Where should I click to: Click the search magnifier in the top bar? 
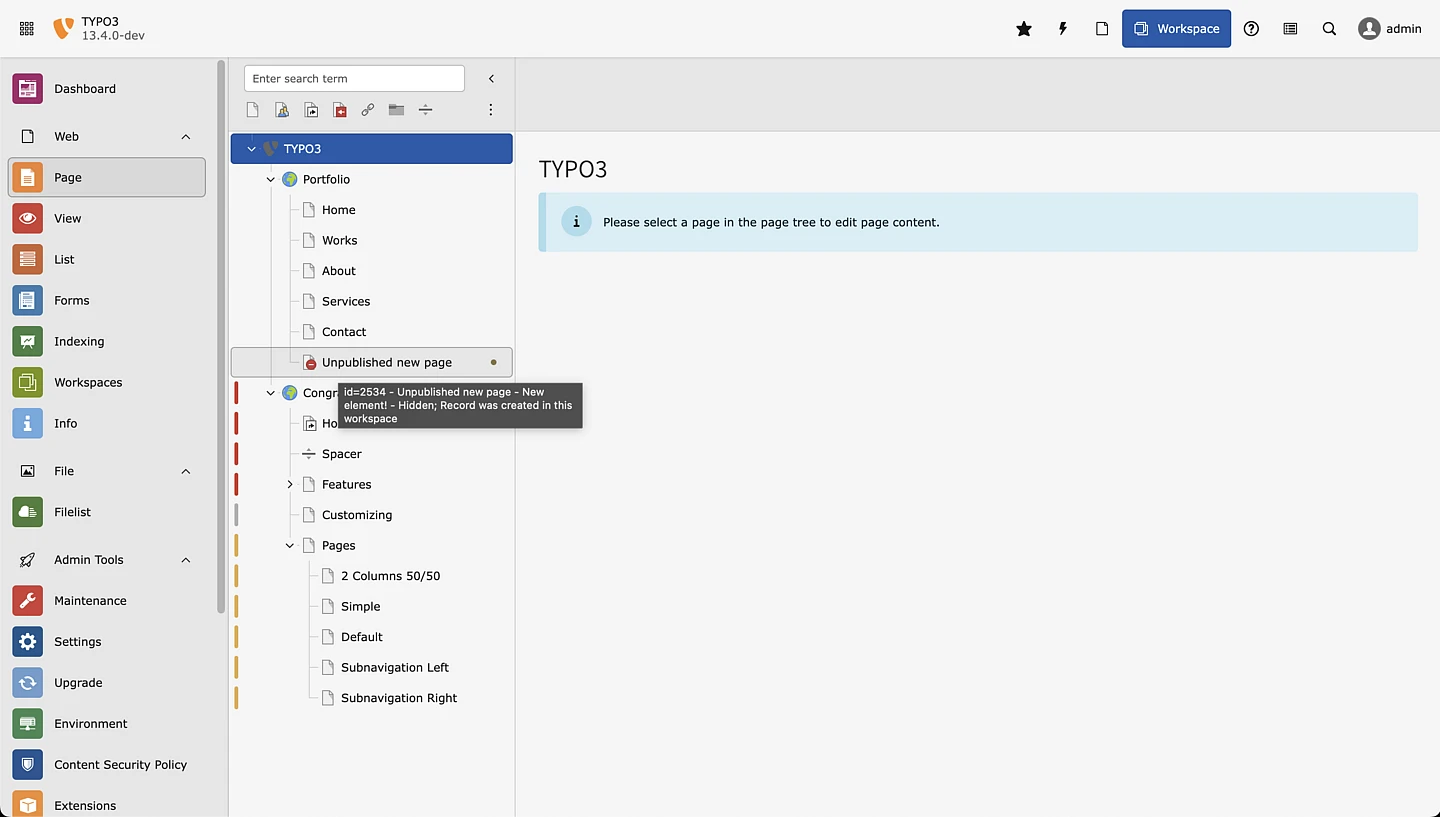[1329, 29]
